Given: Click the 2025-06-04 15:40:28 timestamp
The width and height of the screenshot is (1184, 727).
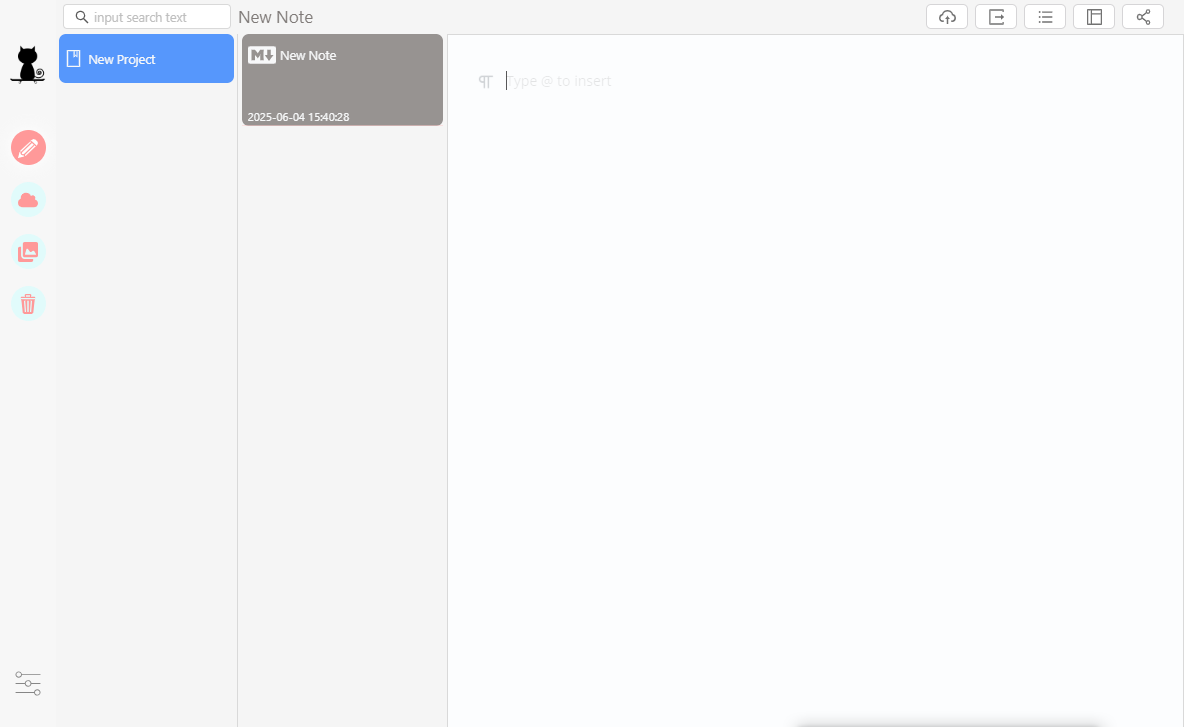Looking at the screenshot, I should coord(298,117).
